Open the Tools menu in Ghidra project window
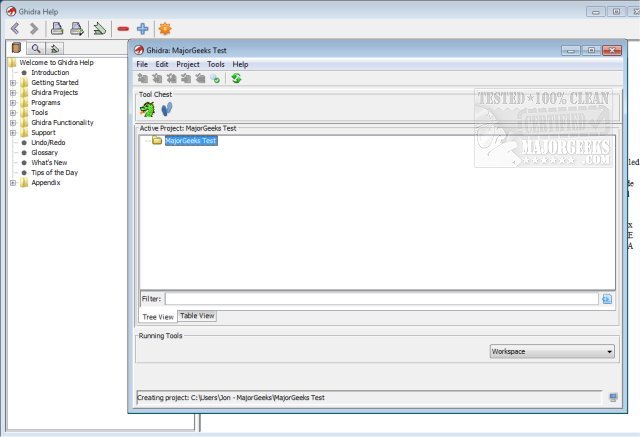640x437 pixels. (x=216, y=64)
